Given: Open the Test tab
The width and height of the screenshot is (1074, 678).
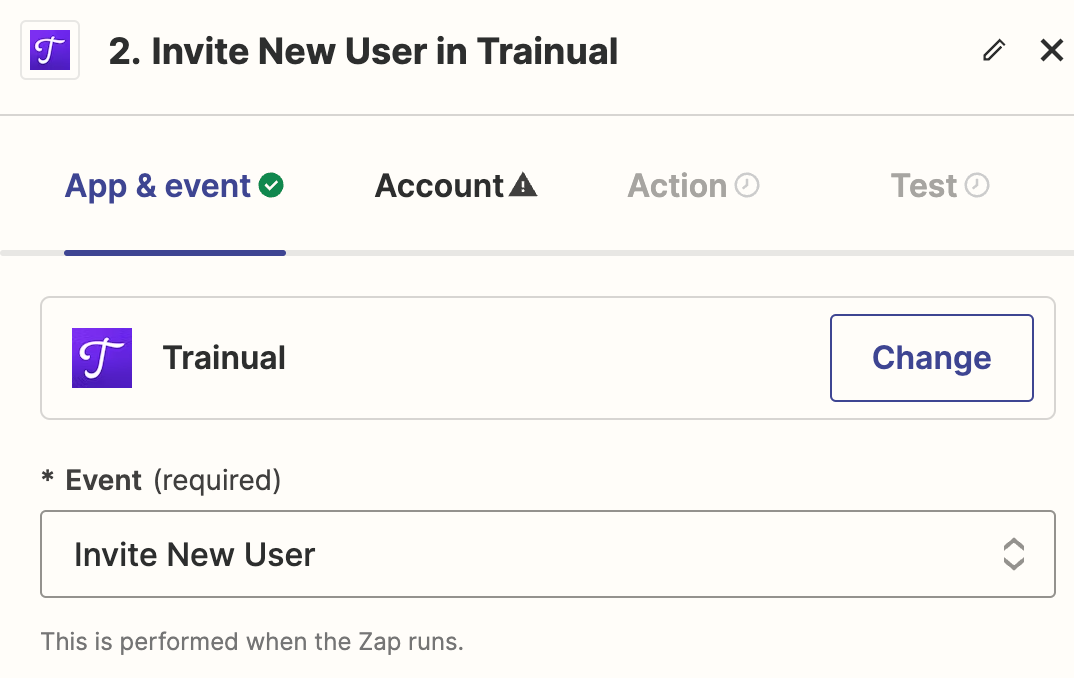Looking at the screenshot, I should [940, 186].
